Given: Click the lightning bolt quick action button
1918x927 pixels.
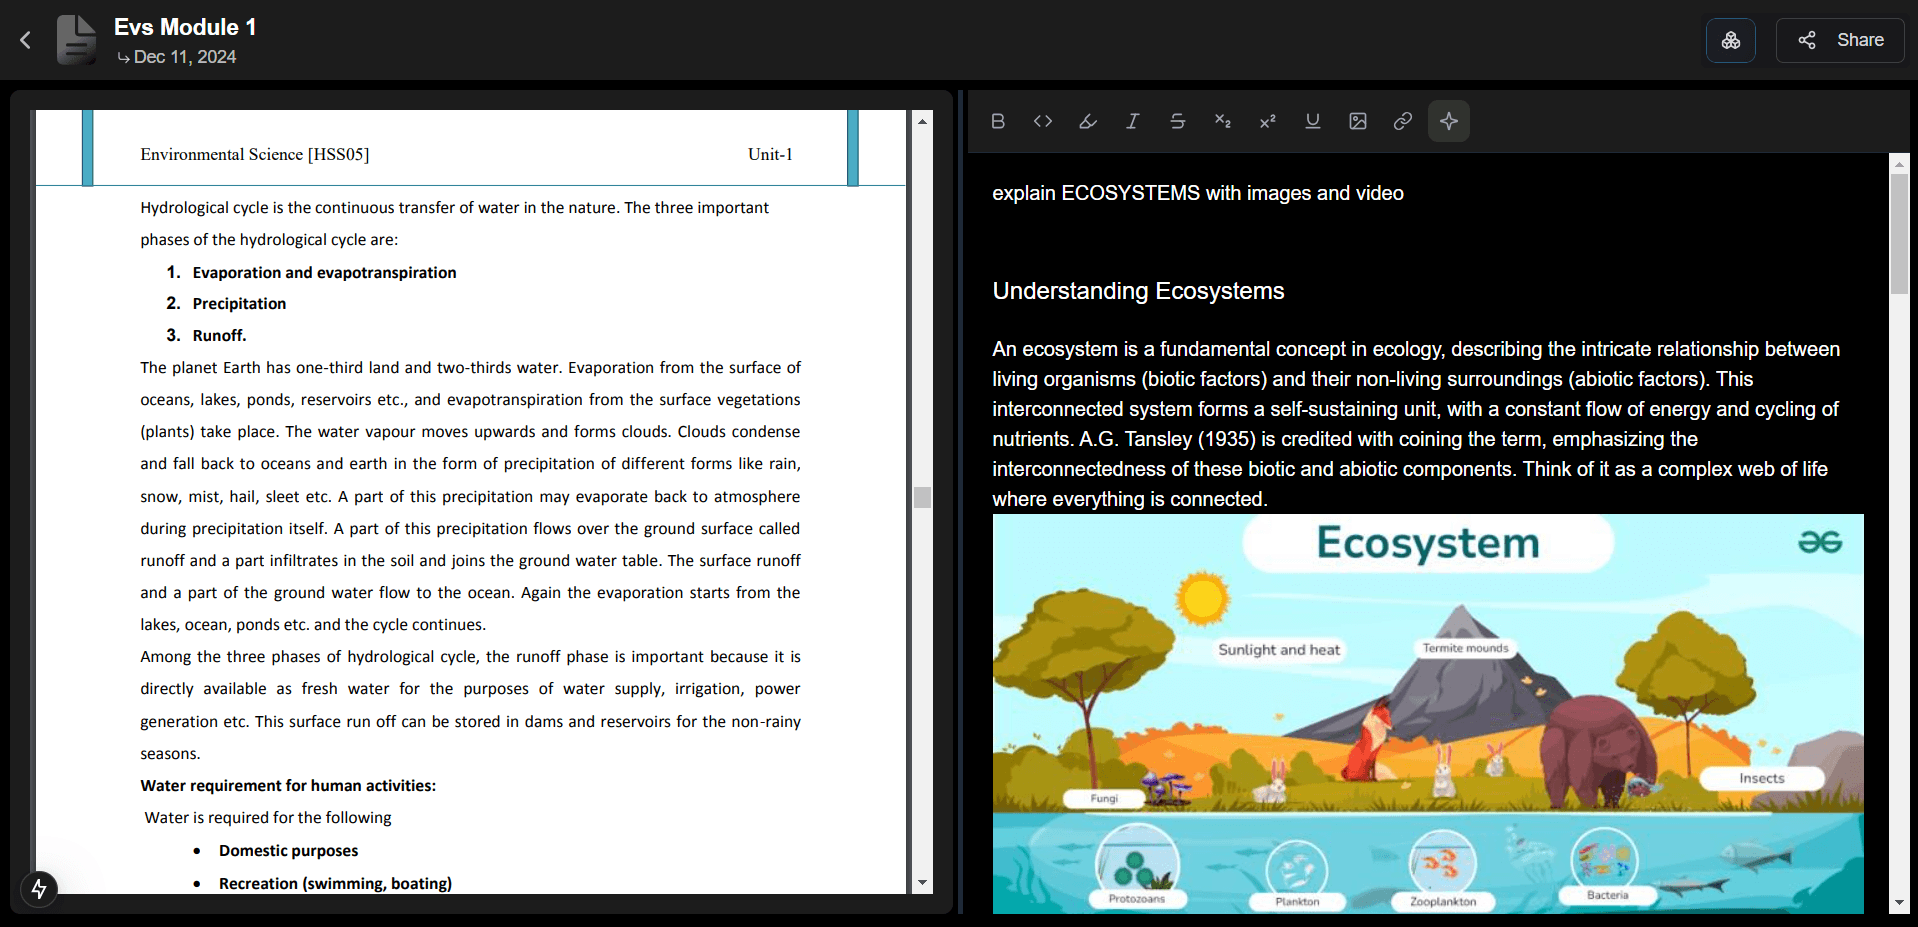Looking at the screenshot, I should point(39,888).
